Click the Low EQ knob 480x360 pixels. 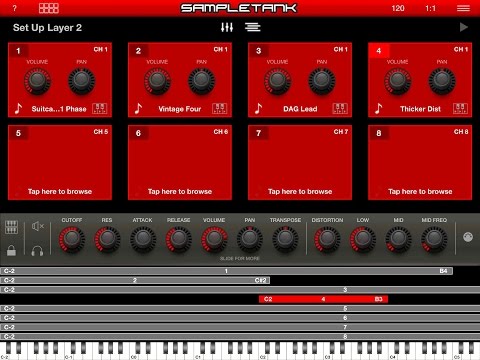[x=363, y=239]
